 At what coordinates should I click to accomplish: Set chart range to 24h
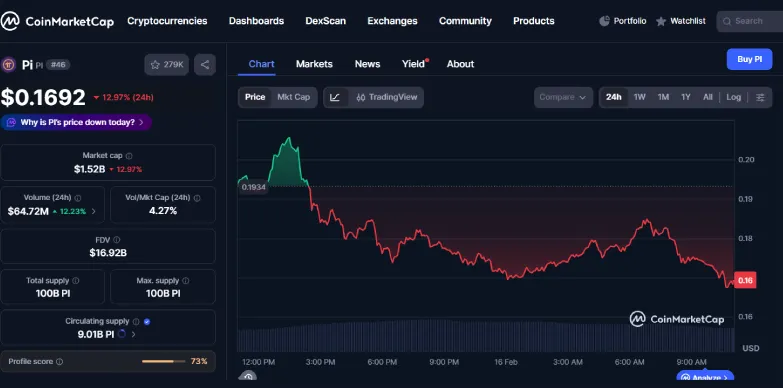click(x=614, y=97)
